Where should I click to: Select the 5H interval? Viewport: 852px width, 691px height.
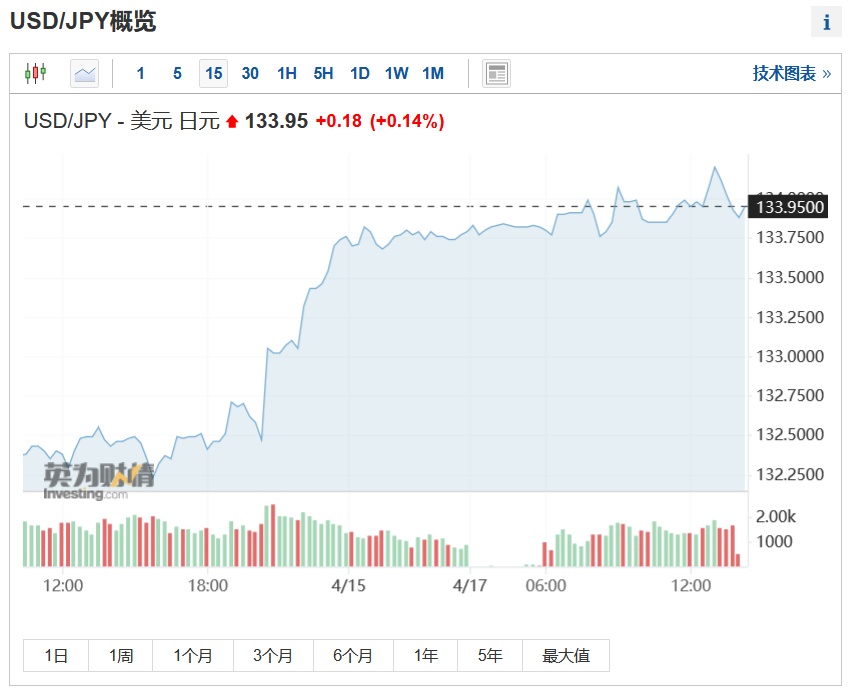(x=323, y=73)
